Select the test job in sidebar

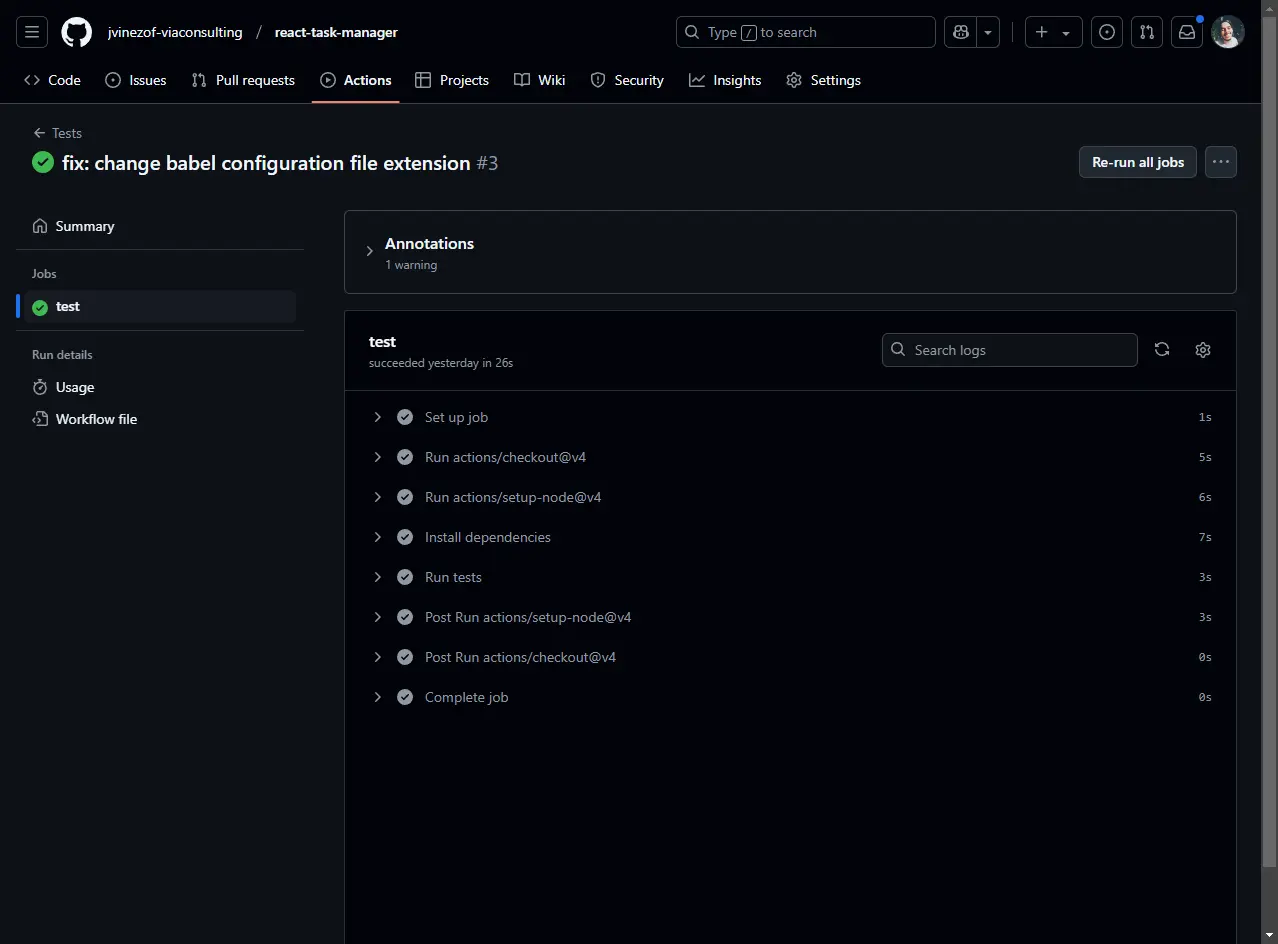[160, 307]
